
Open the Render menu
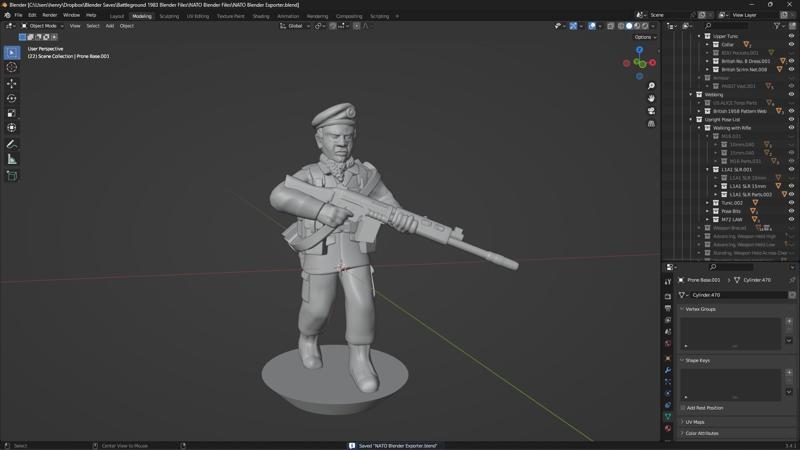(49, 15)
